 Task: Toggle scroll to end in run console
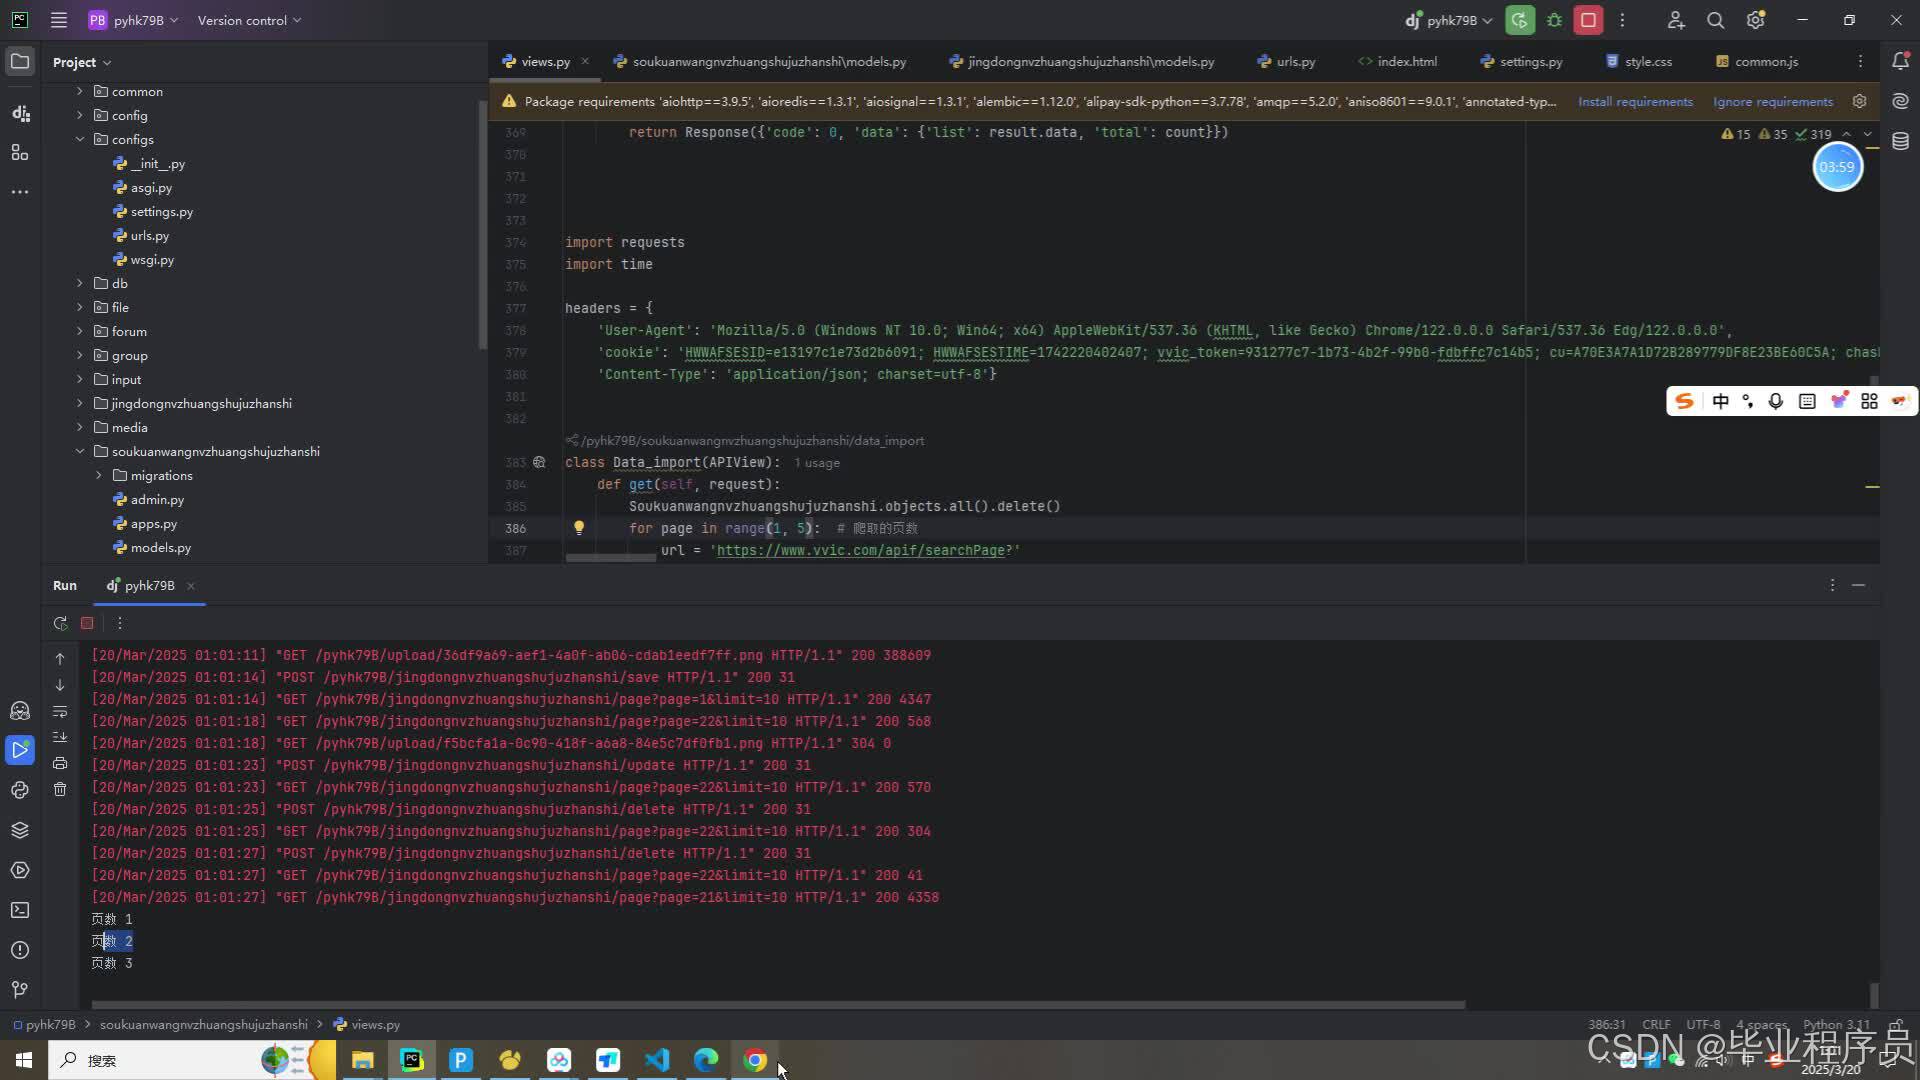pyautogui.click(x=60, y=737)
